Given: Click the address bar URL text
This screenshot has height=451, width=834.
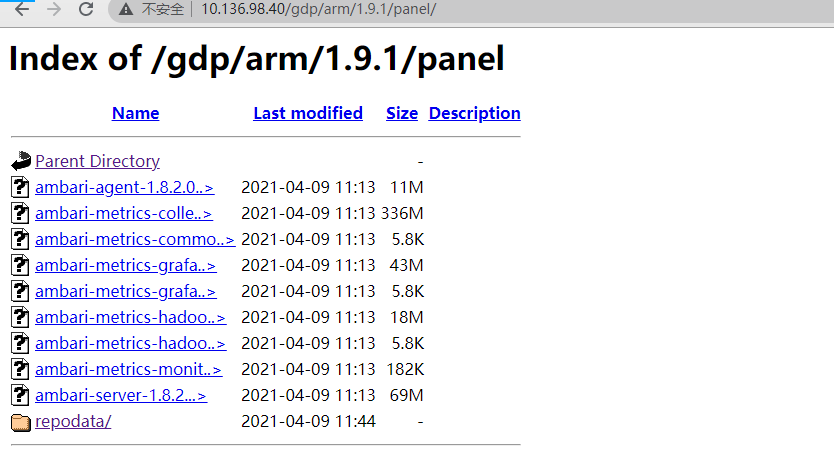Looking at the screenshot, I should coord(319,9).
